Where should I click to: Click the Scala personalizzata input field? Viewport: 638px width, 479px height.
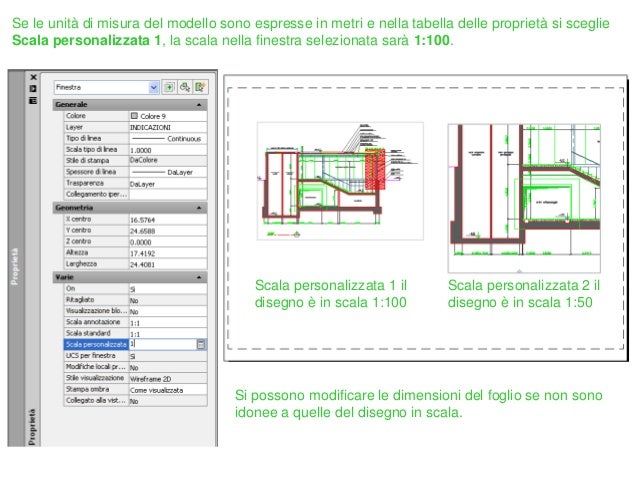coord(163,345)
